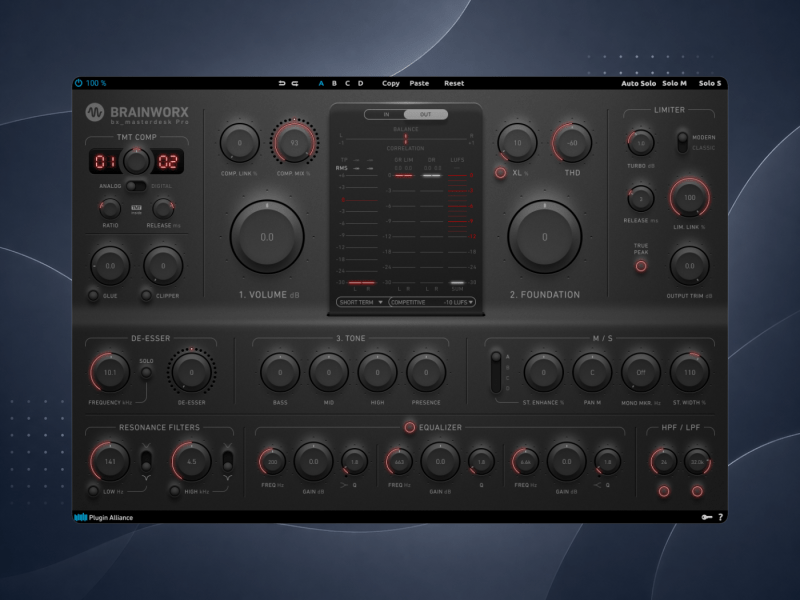800x600 pixels.
Task: Open the Competitive -10 LUFS dropdown
Action: point(432,302)
